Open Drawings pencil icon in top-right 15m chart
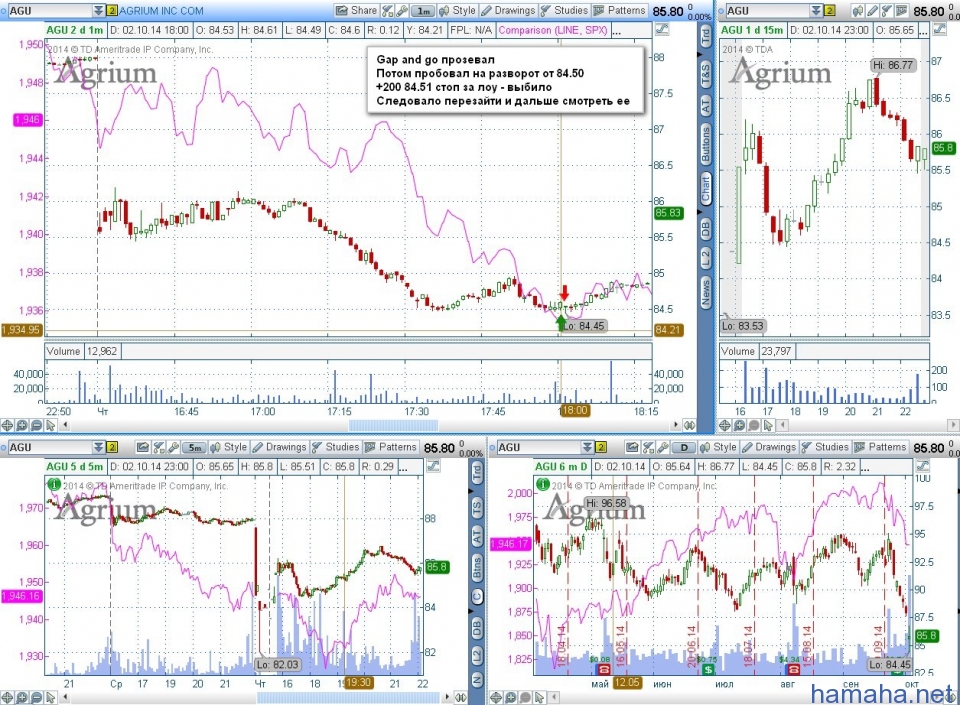This screenshot has height=705, width=960. coord(872,10)
